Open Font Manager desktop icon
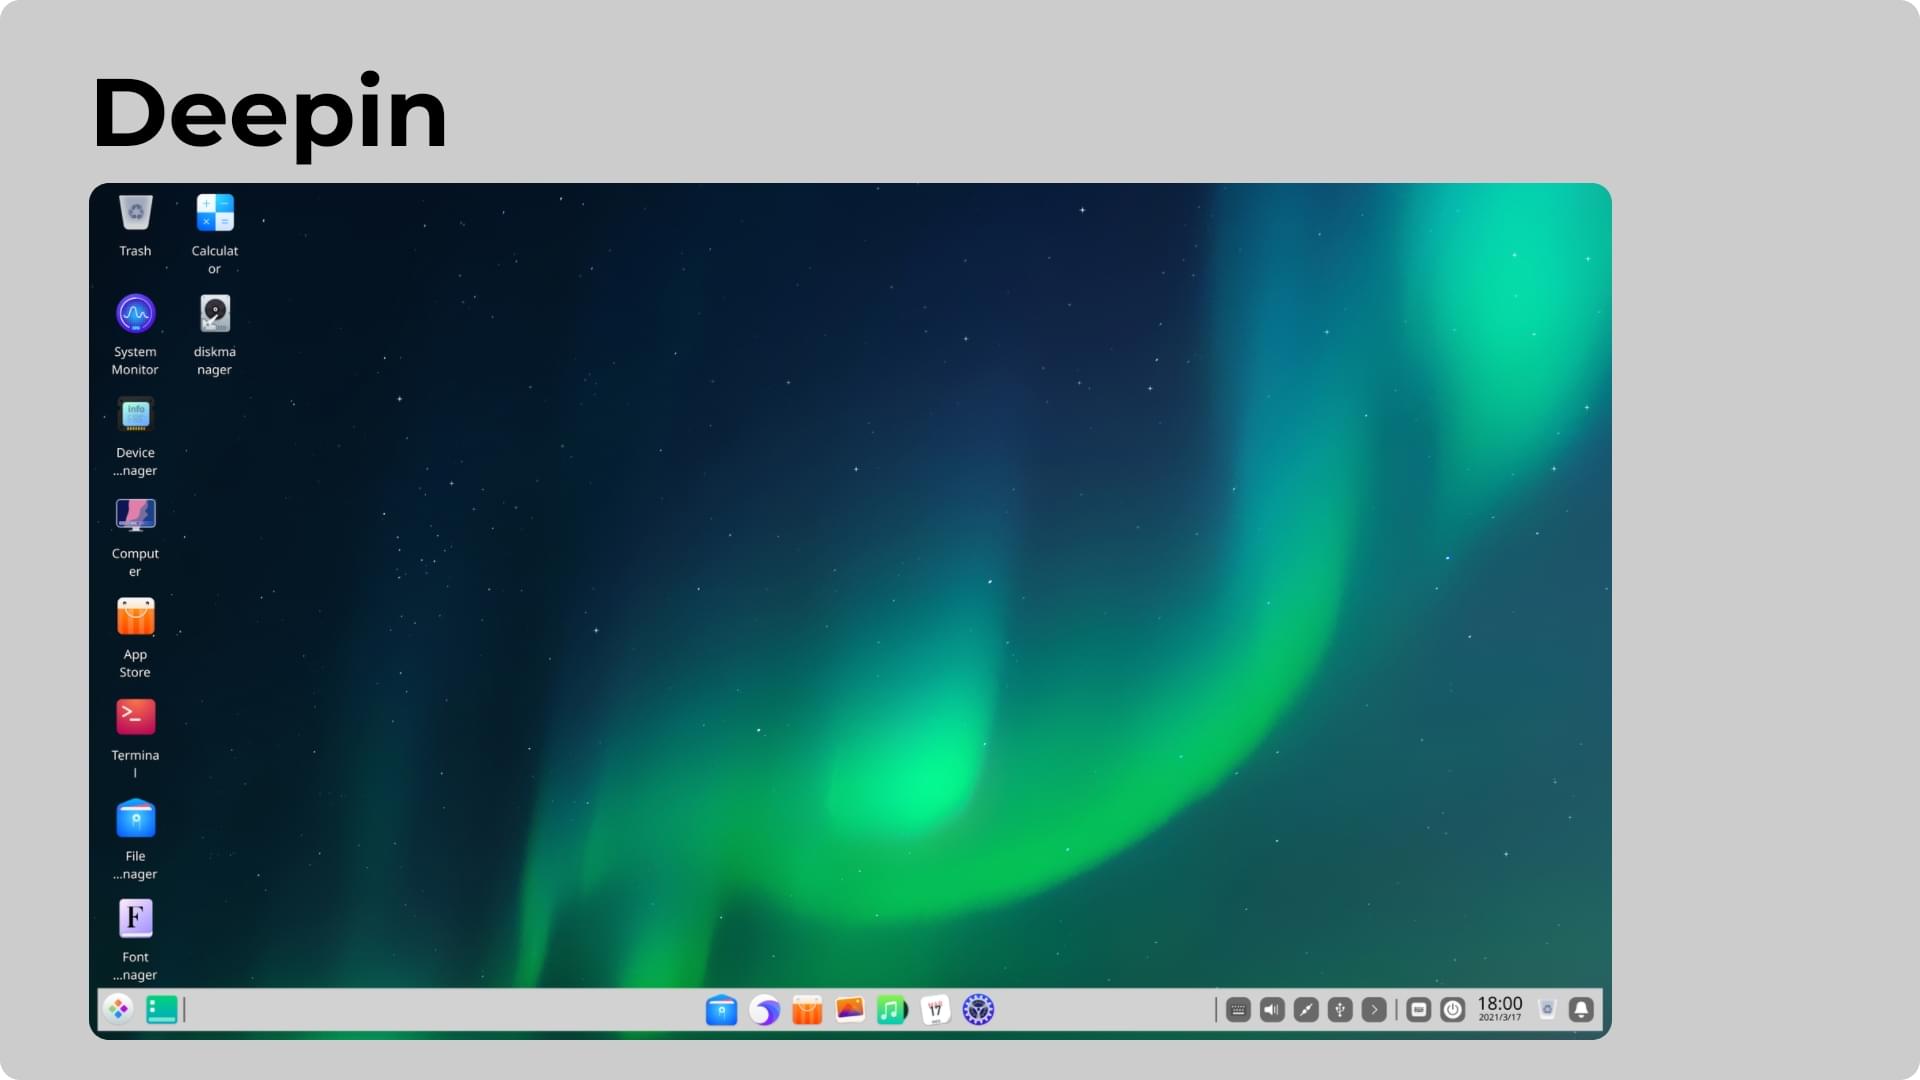Screen dimensions: 1920x1080 coord(135,919)
